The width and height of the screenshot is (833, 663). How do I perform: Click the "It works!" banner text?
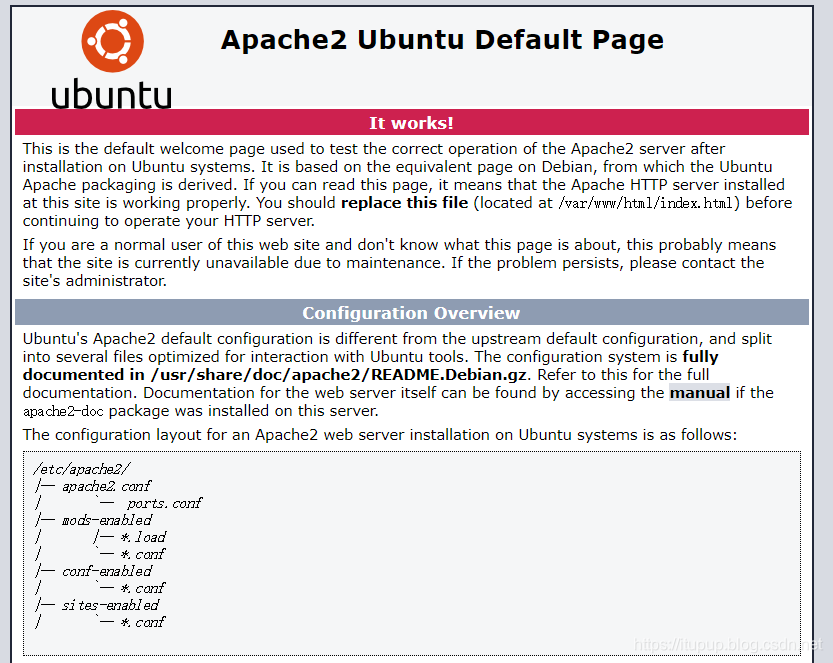pyautogui.click(x=412, y=123)
